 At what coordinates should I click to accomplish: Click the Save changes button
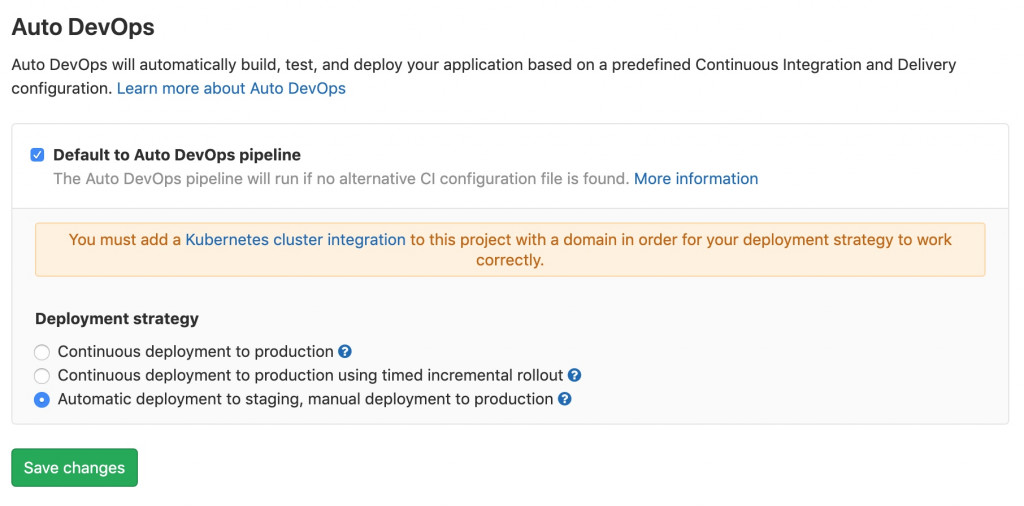tap(74, 468)
